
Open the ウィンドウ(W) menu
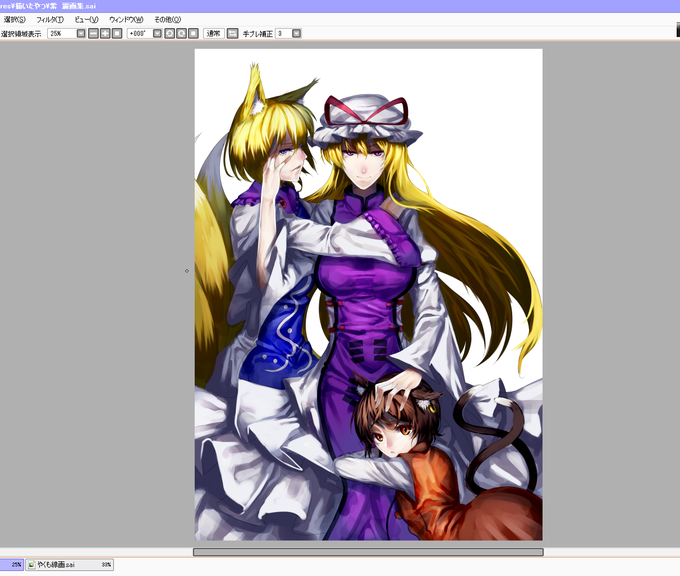click(126, 20)
